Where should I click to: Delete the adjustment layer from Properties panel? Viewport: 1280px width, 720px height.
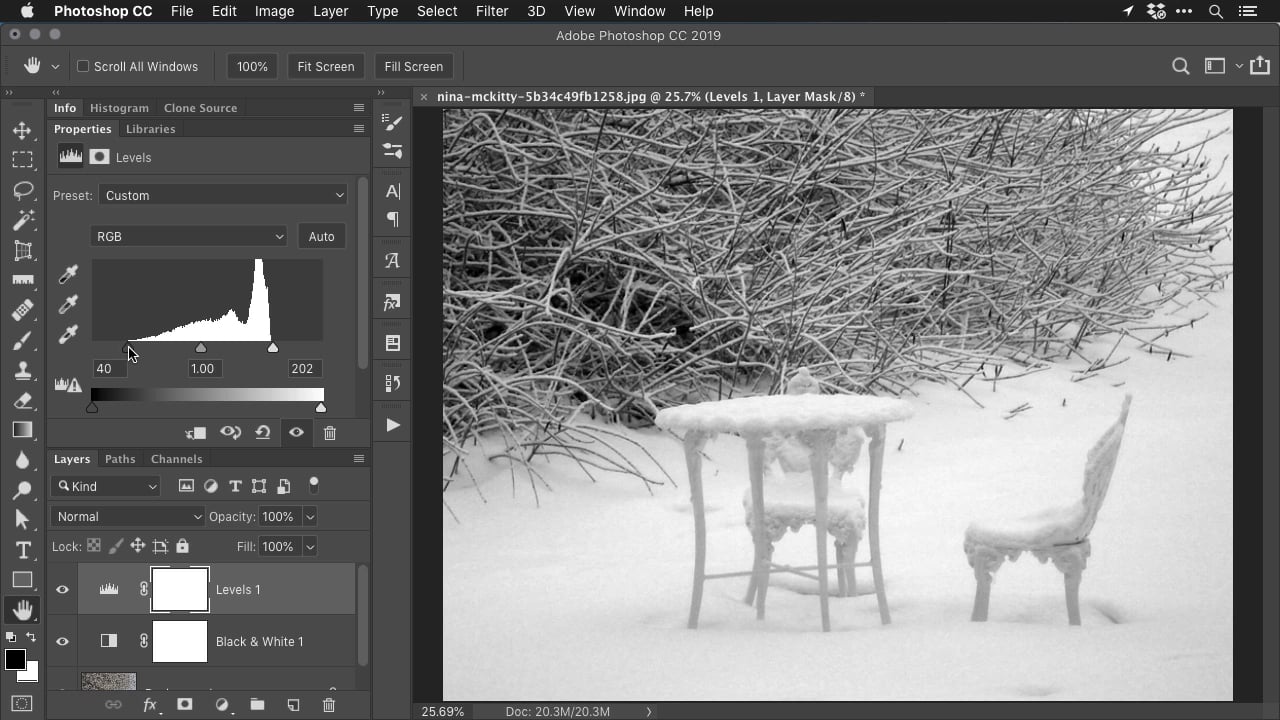[x=330, y=433]
